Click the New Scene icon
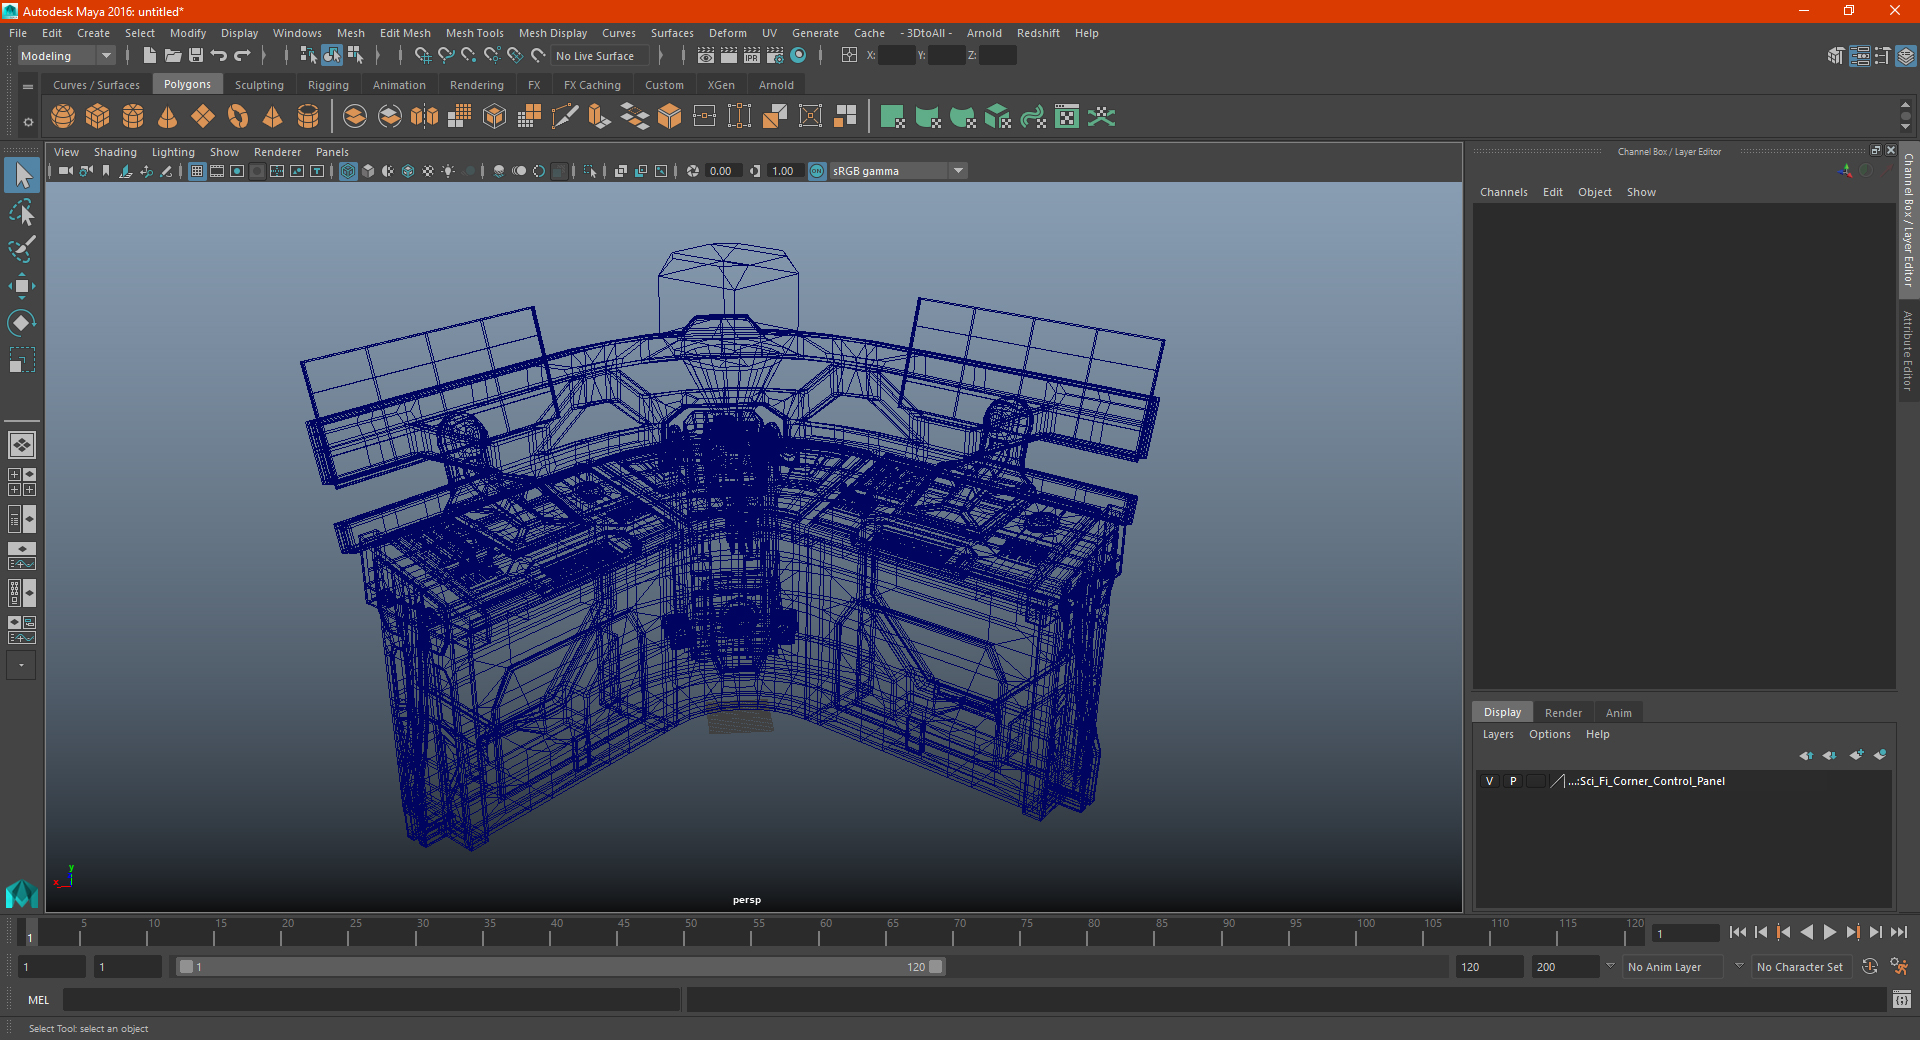 pos(150,56)
